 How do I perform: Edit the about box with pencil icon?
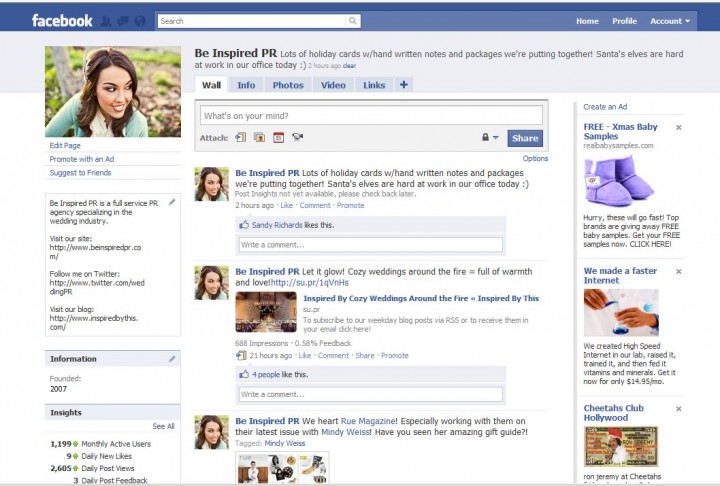[172, 202]
